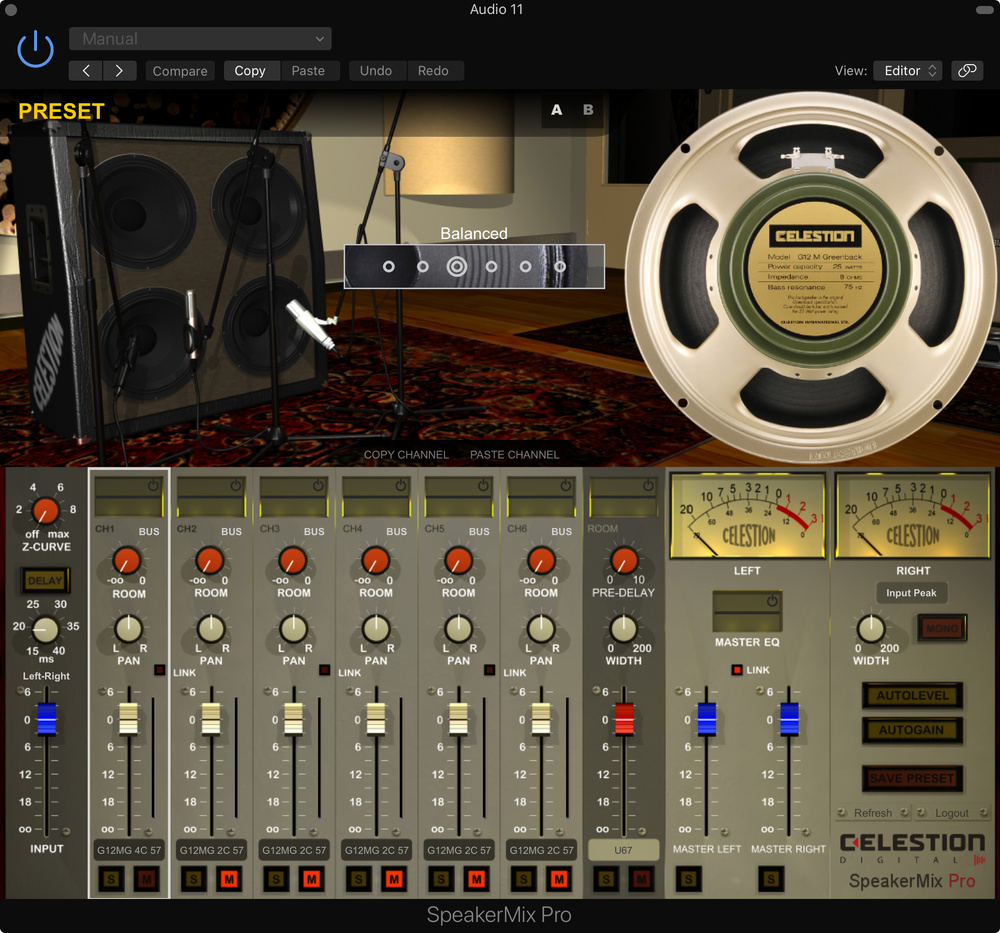Switch to preset slot B

pos(588,110)
